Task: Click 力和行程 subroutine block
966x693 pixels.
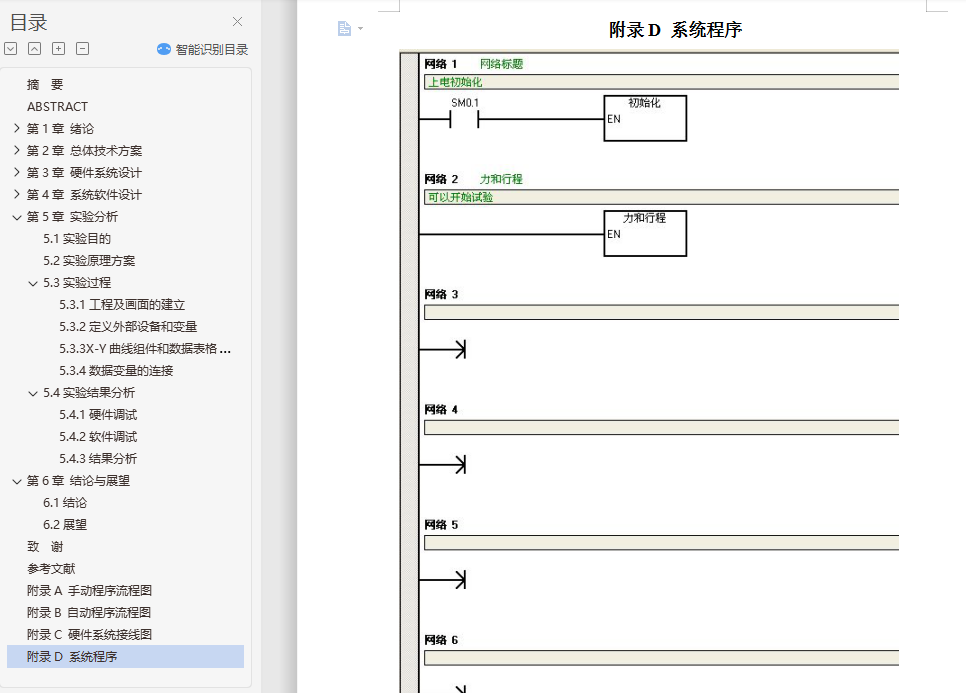Action: 645,233
